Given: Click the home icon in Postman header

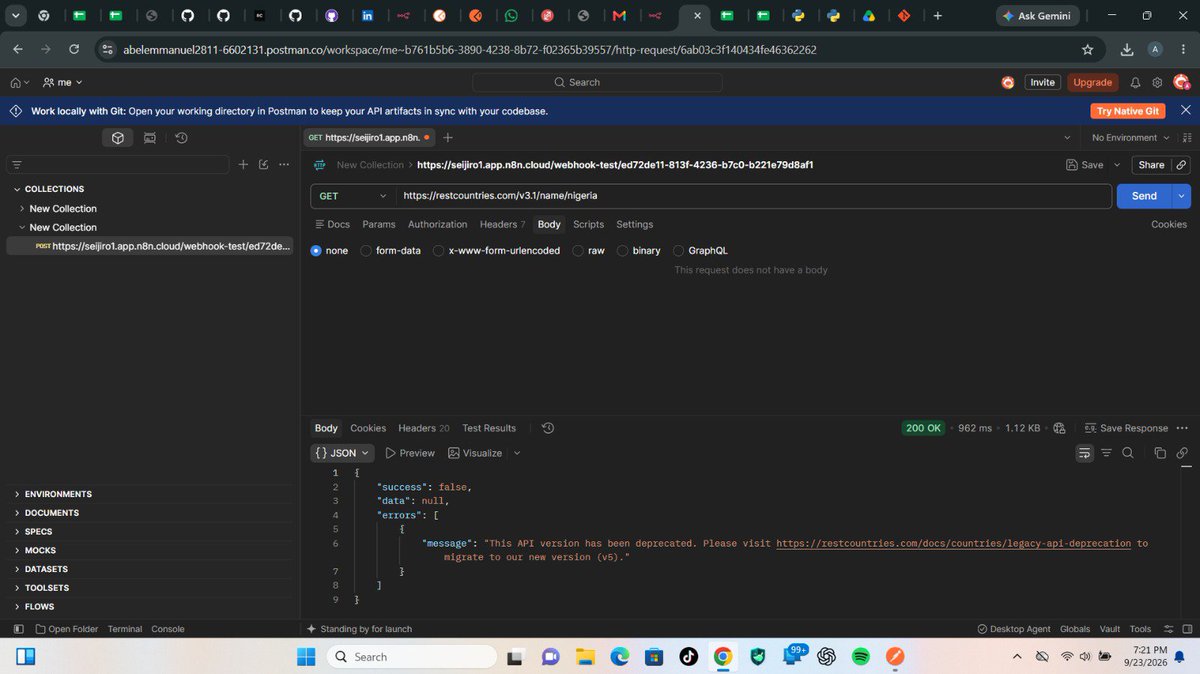Looking at the screenshot, I should tap(15, 83).
